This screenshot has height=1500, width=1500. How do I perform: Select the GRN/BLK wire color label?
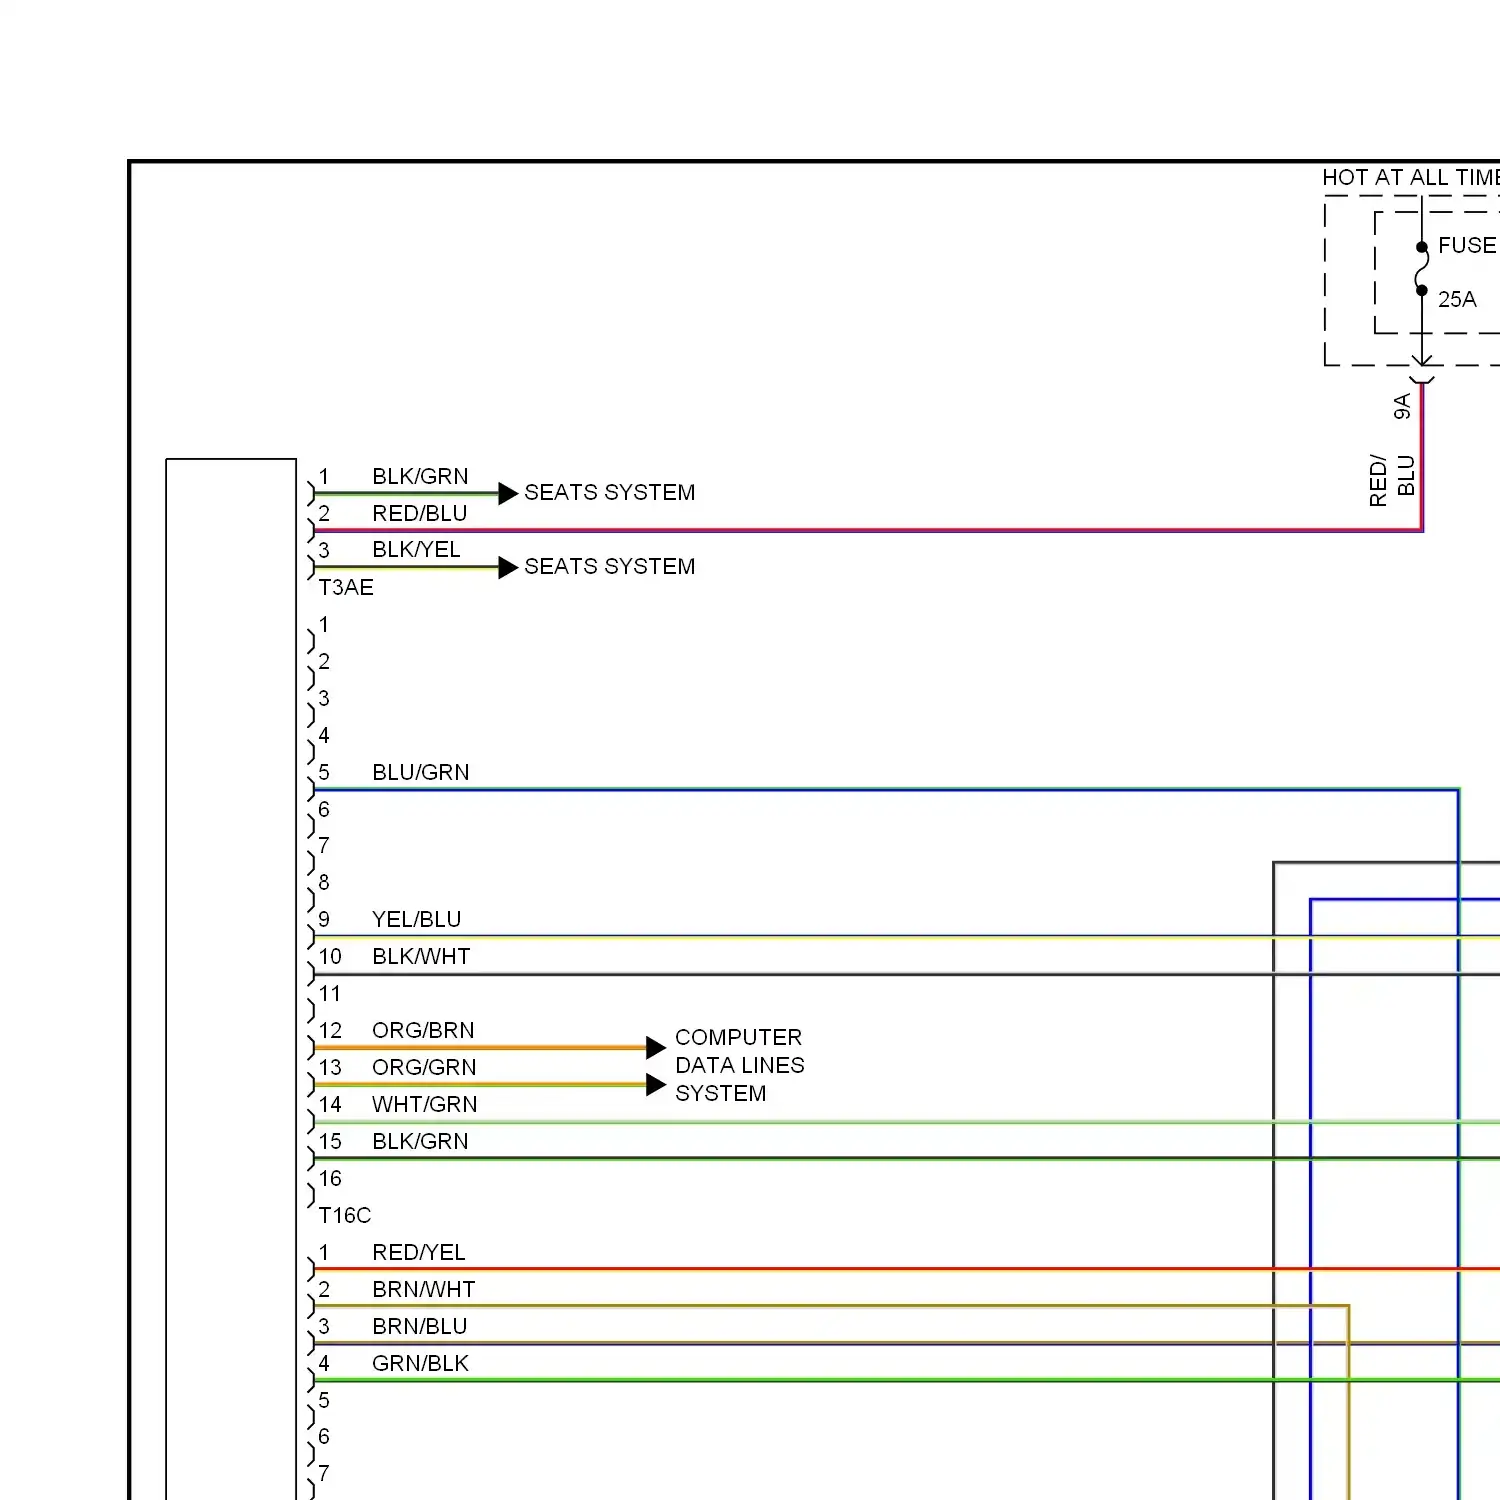click(x=420, y=1363)
